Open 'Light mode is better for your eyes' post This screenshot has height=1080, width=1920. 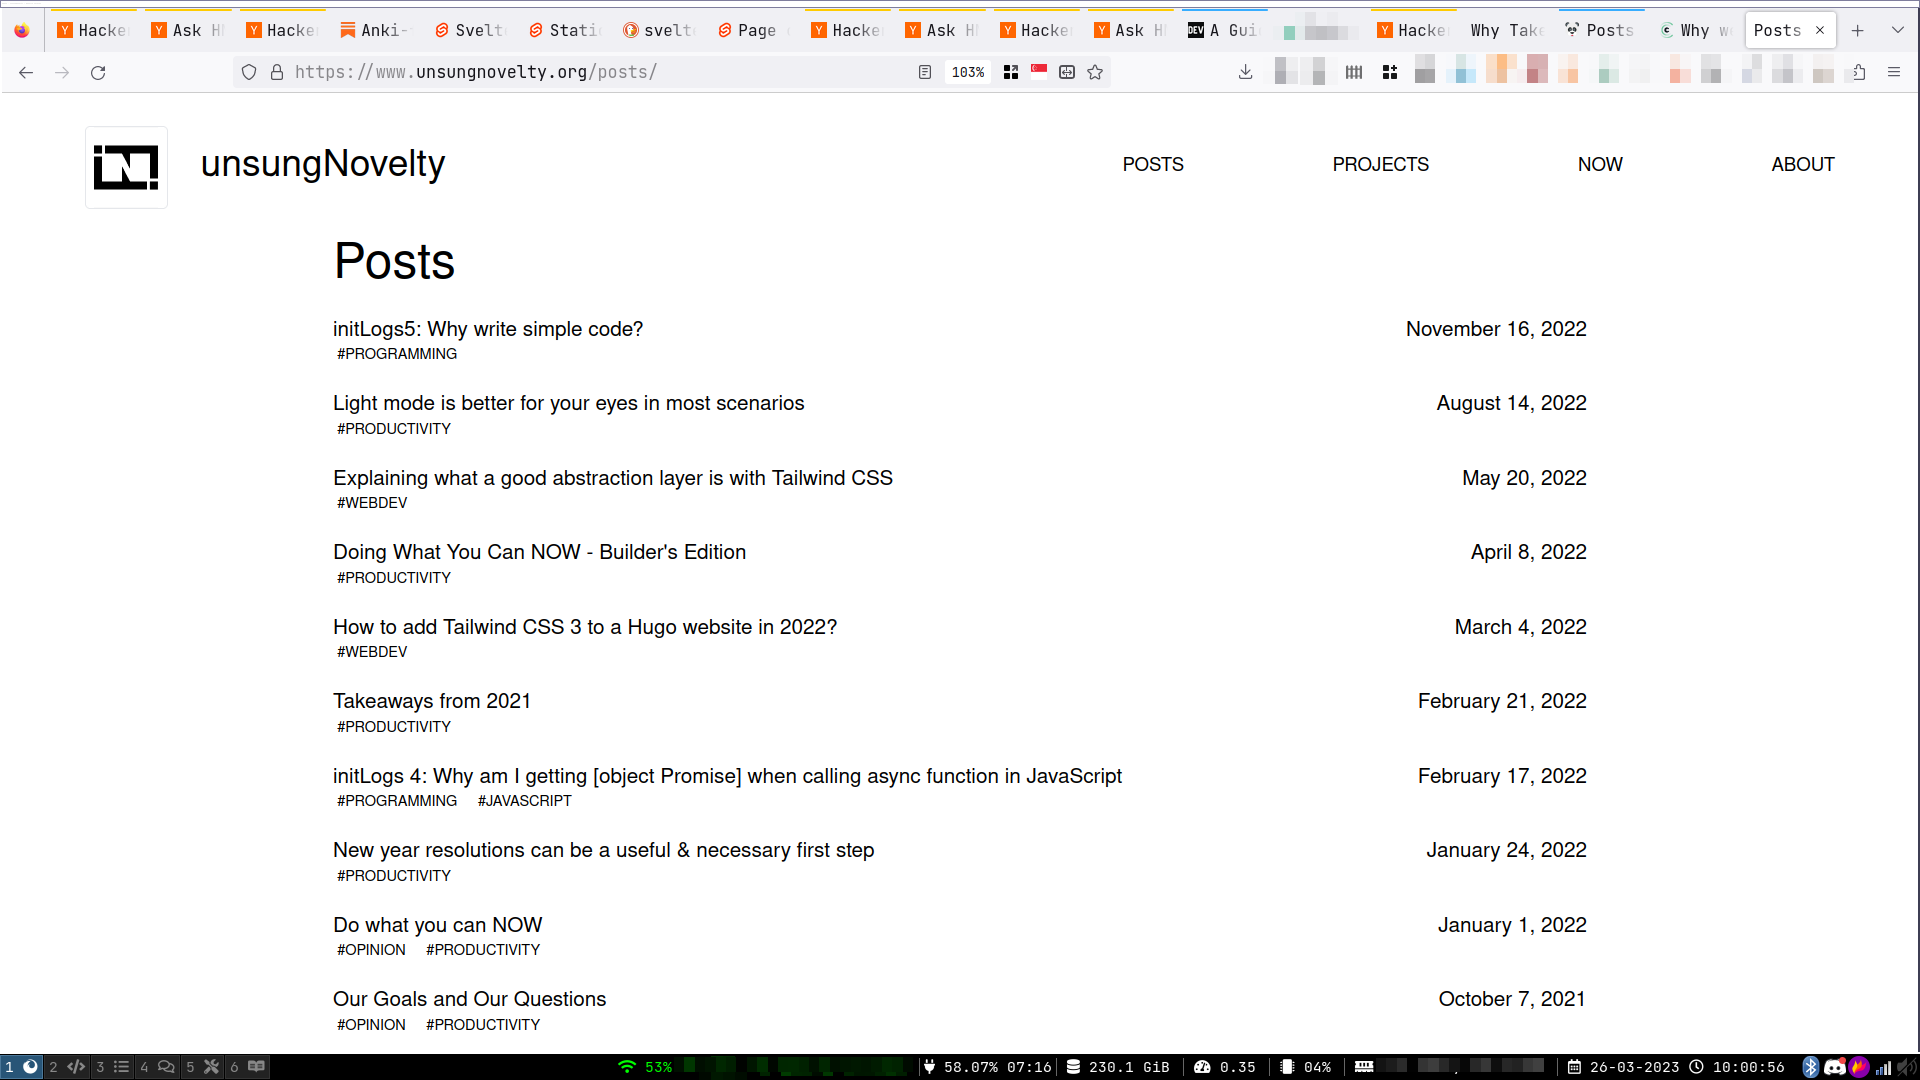[568, 403]
